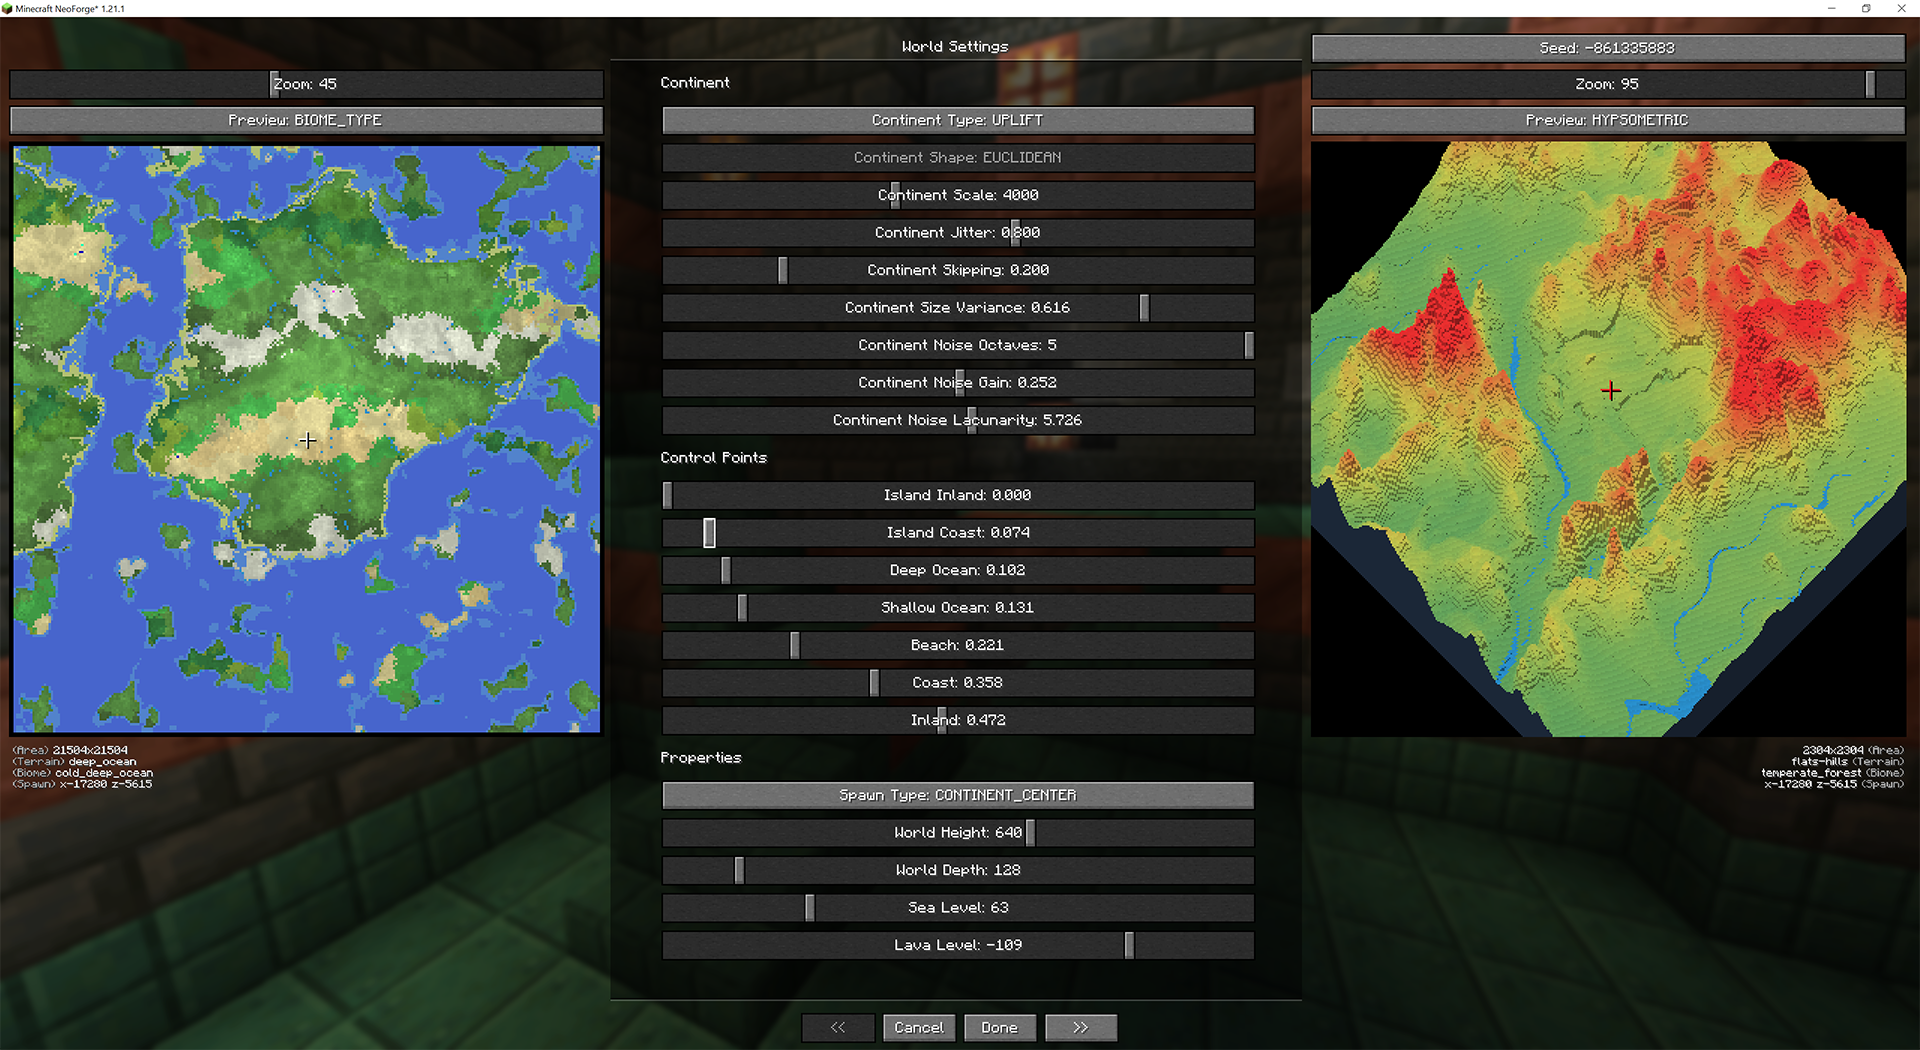
Task: Confirm settings with Done
Action: (999, 1027)
